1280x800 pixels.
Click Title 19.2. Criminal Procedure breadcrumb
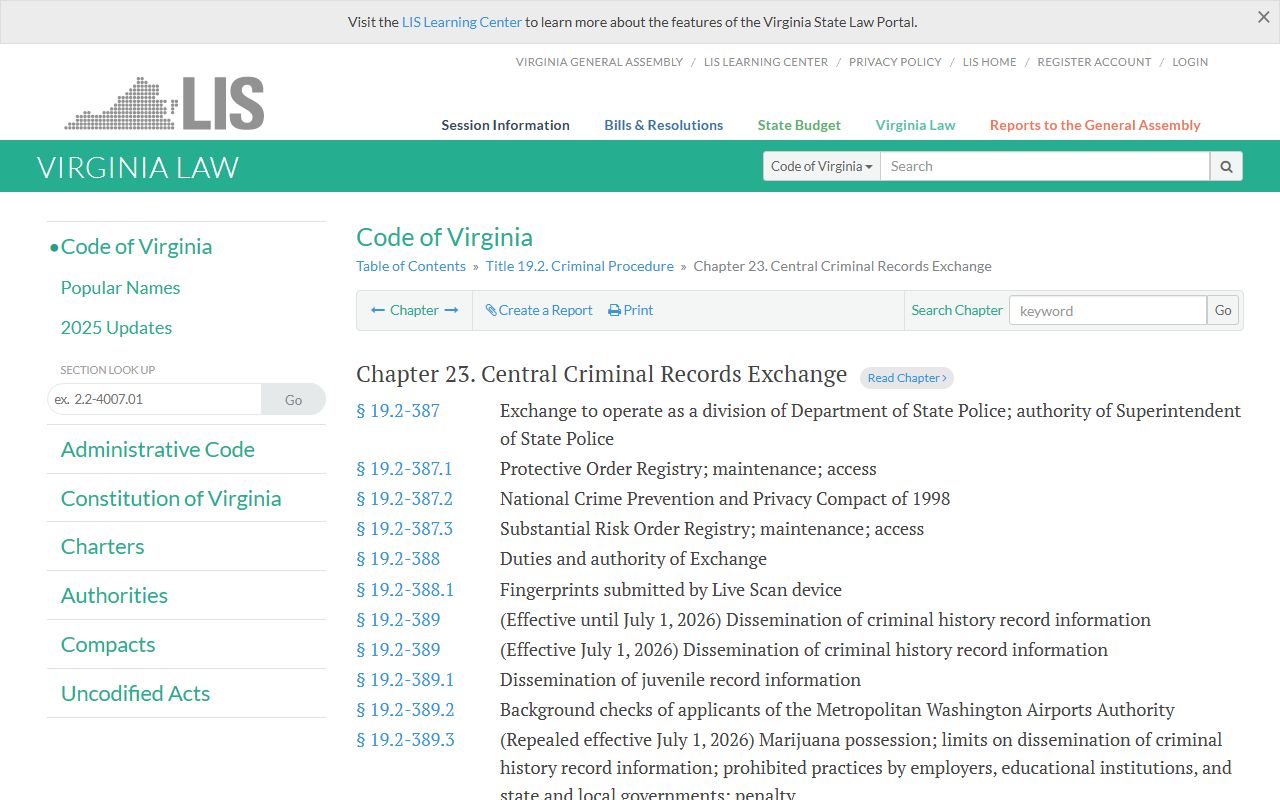click(x=580, y=266)
